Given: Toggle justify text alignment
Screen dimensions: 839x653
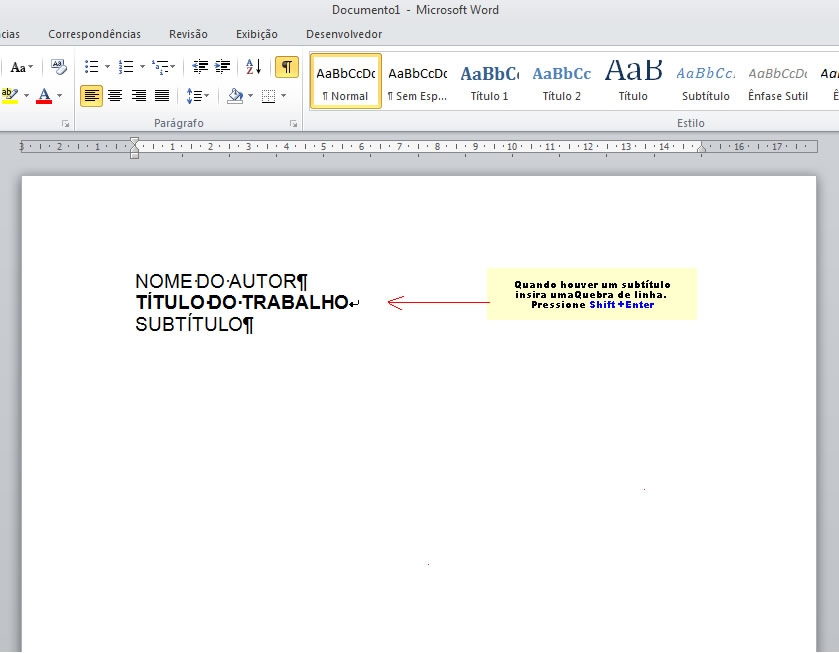Looking at the screenshot, I should coord(162,96).
